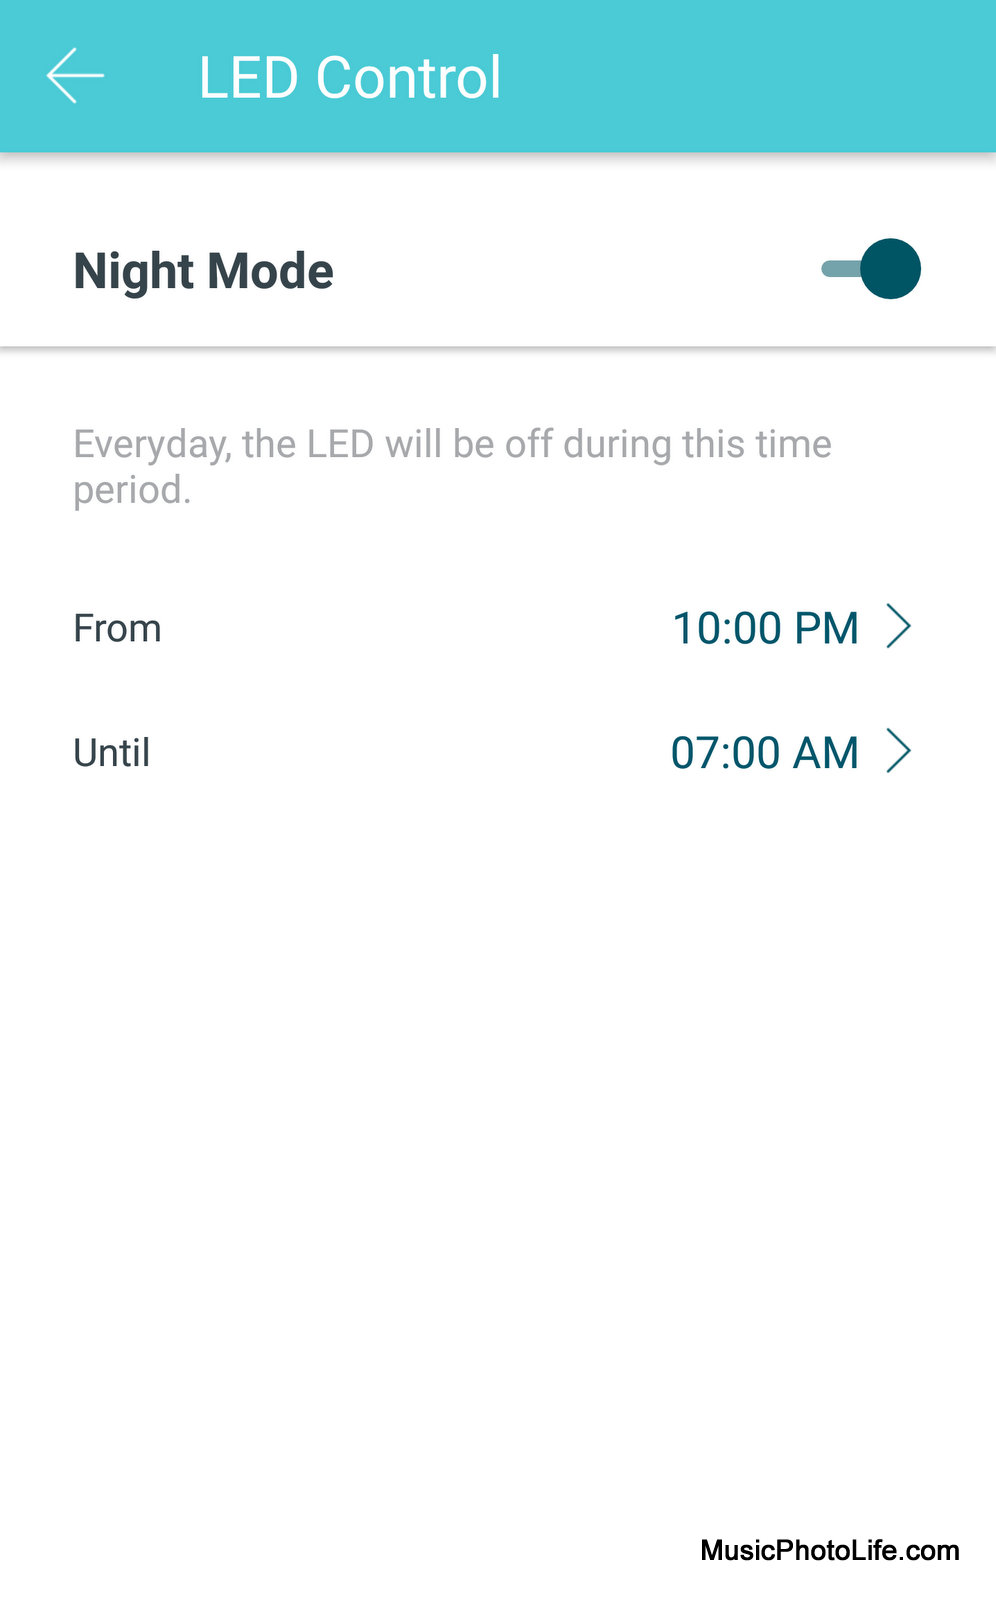
Task: Tap the PM portion of From time
Action: click(x=826, y=628)
